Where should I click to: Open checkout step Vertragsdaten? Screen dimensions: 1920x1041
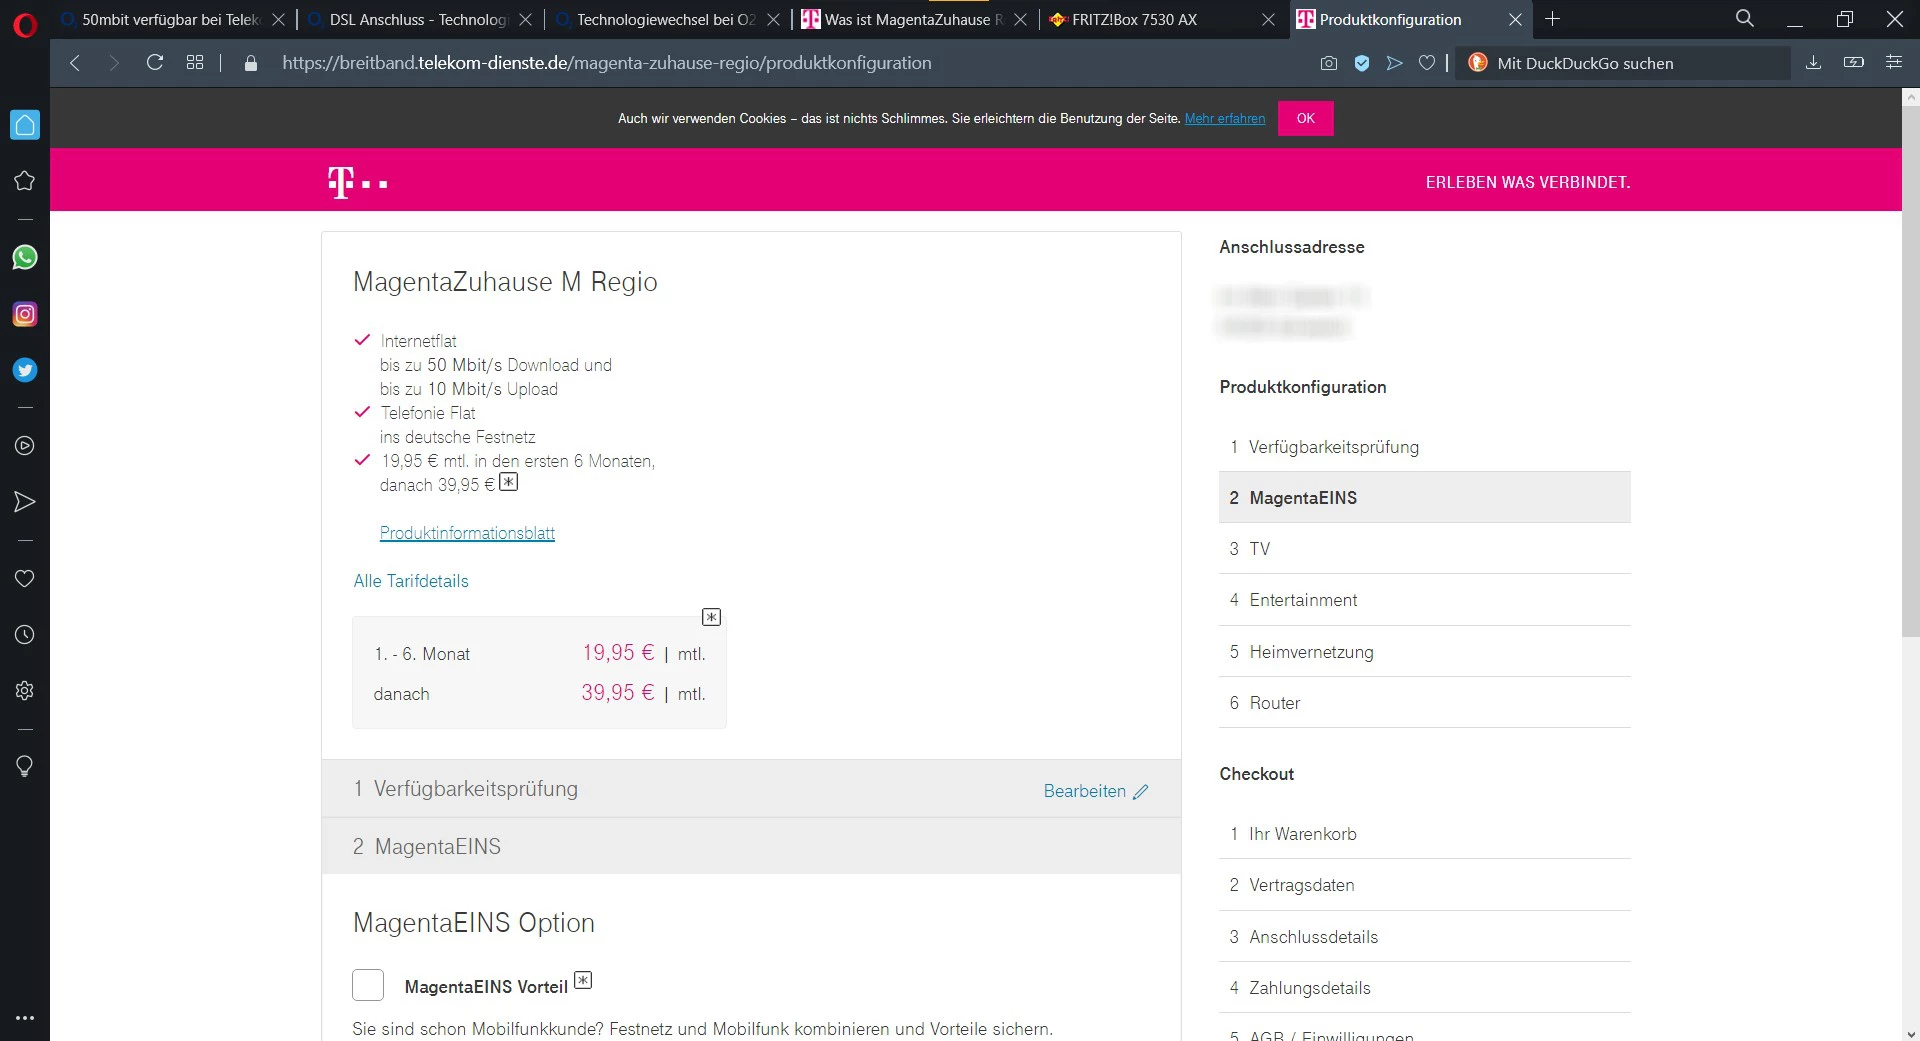click(1425, 885)
